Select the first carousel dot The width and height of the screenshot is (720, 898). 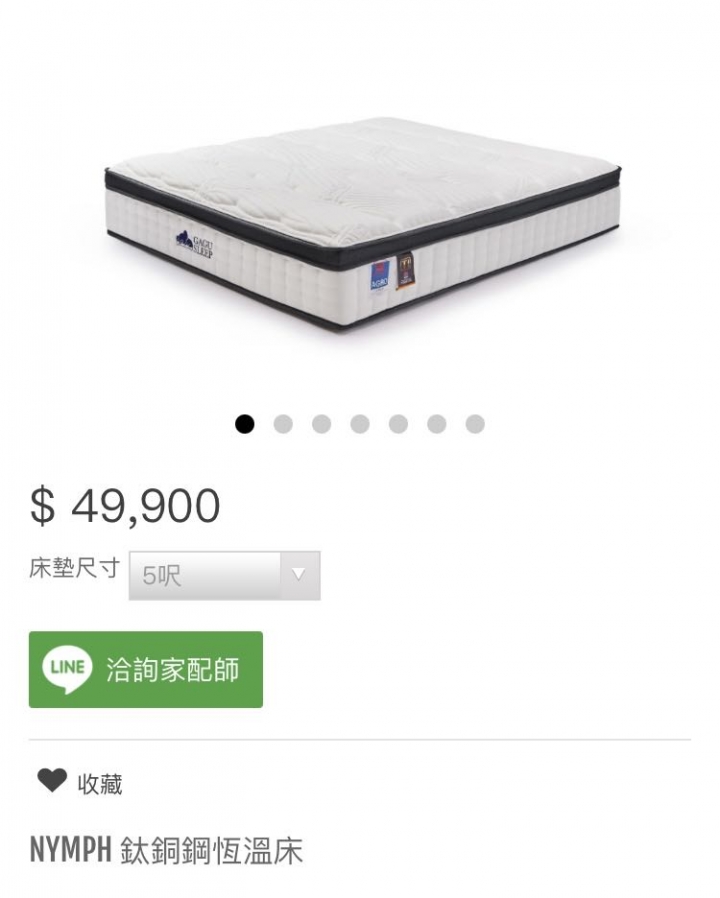(245, 424)
